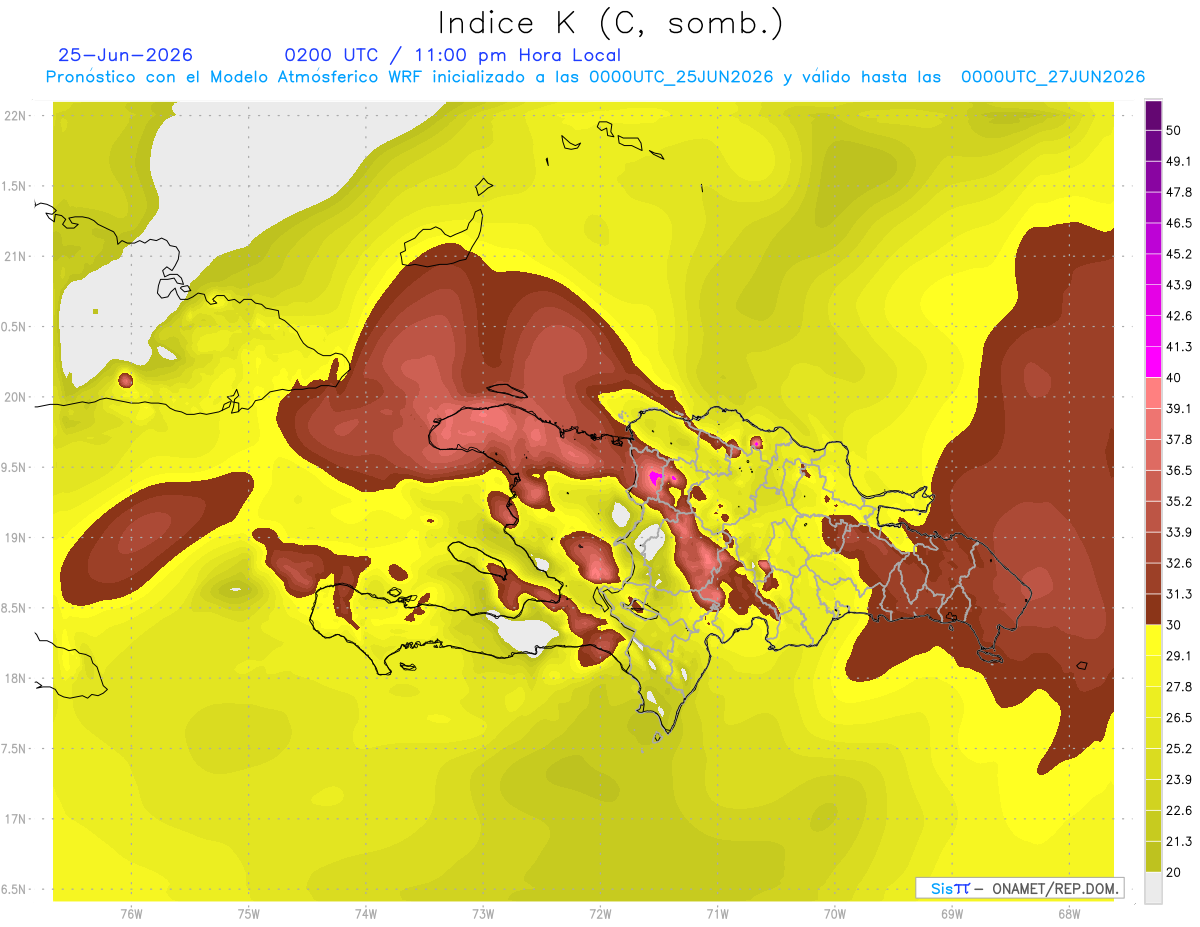Click the "76W" longitude label
Screen dimensions: 1200x927
131,913
